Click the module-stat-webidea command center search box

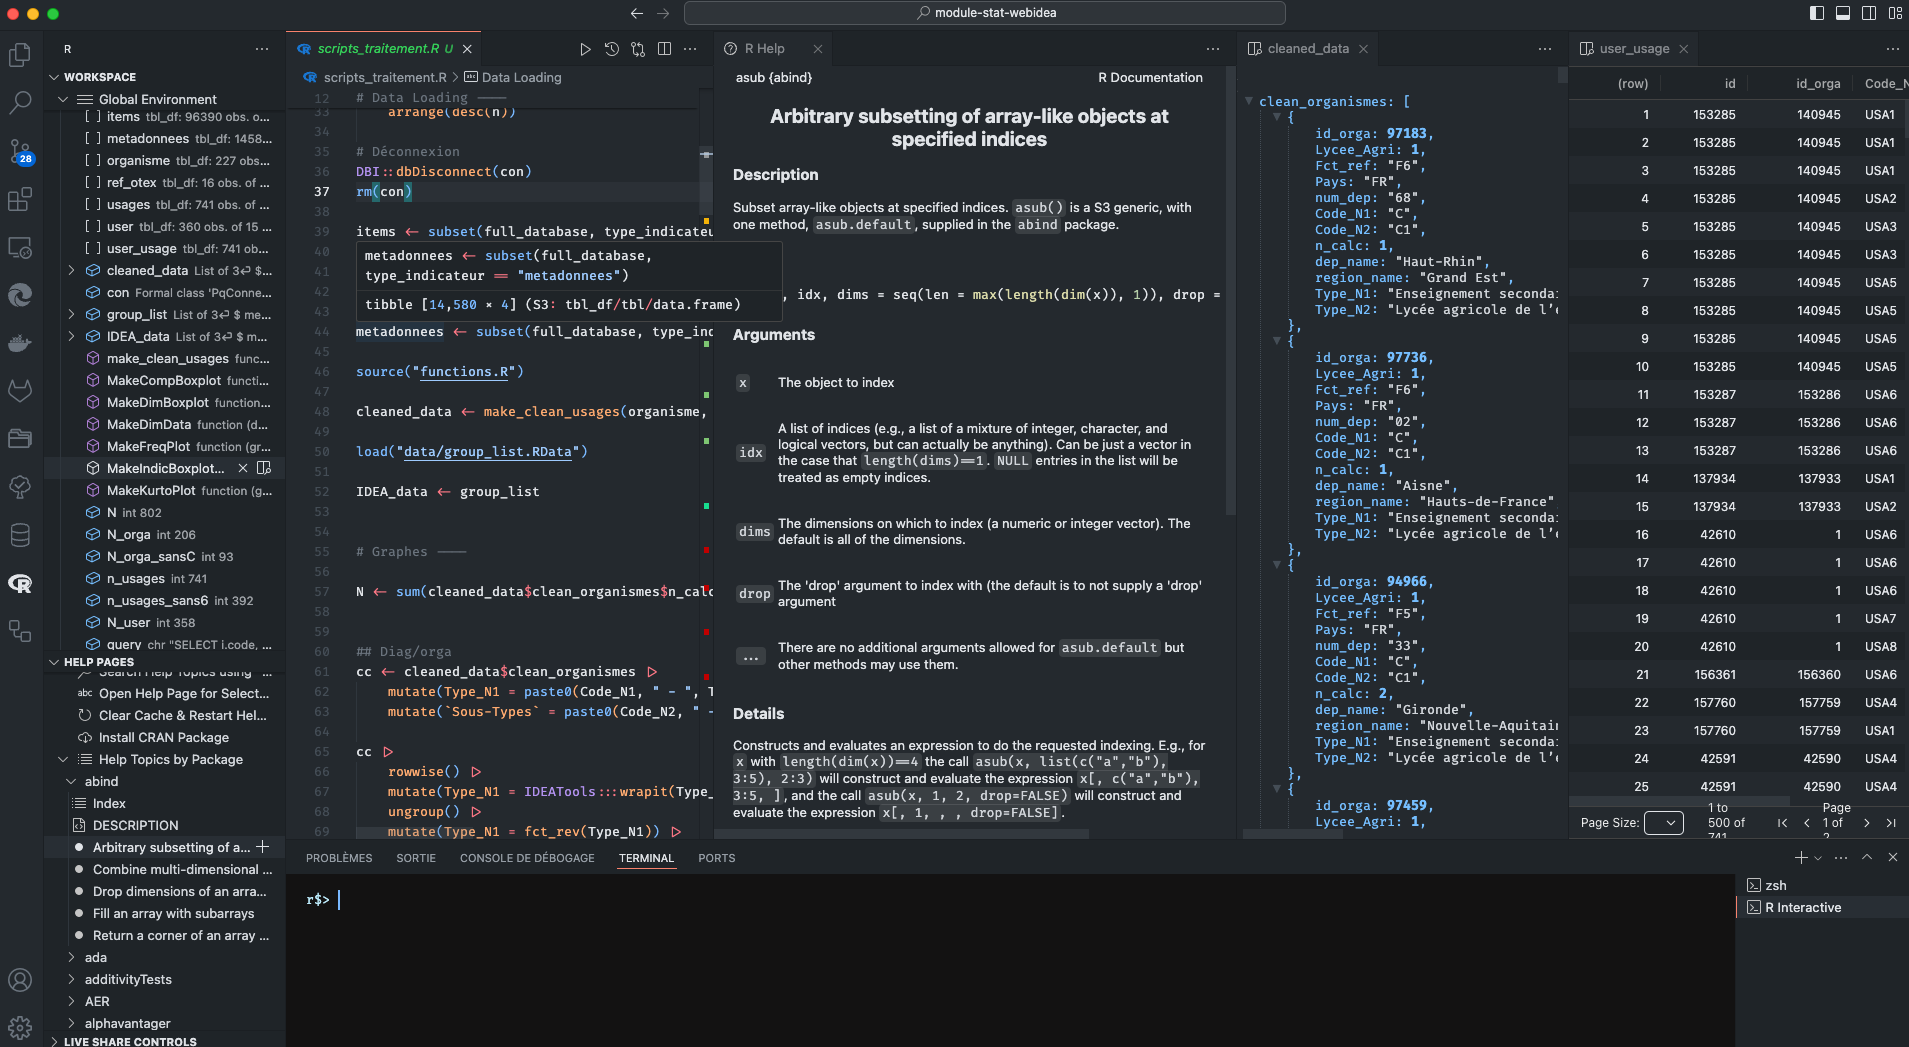point(985,13)
